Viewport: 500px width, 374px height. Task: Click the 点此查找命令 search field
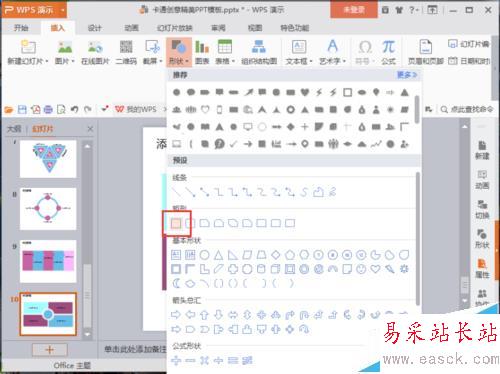pyautogui.click(x=467, y=109)
